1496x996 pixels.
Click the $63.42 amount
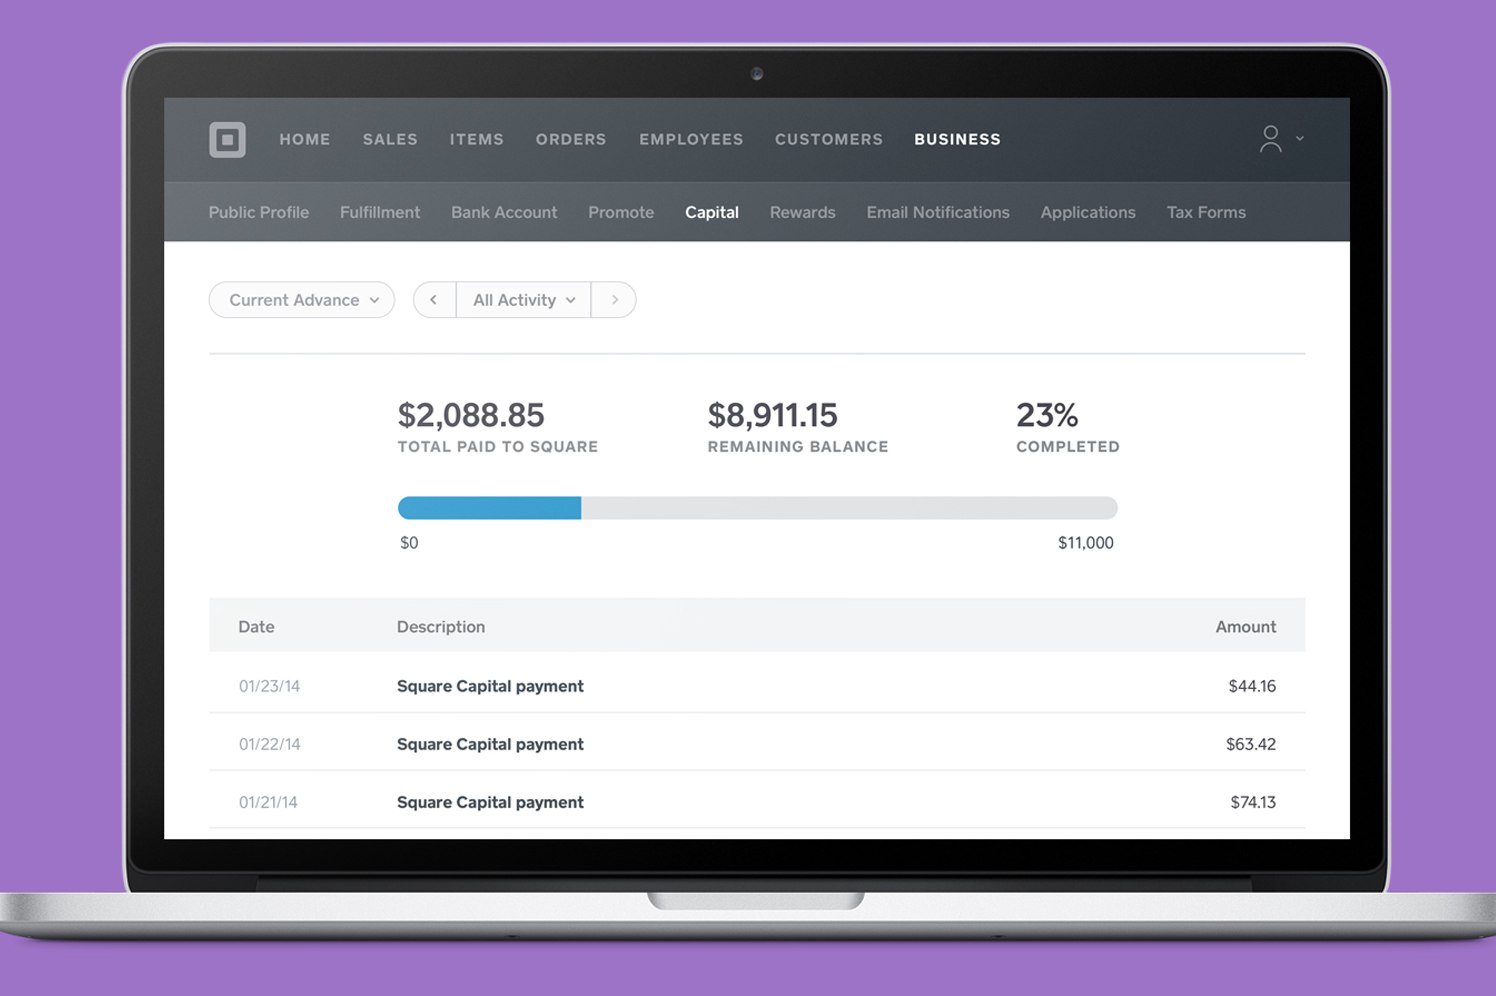1251,744
